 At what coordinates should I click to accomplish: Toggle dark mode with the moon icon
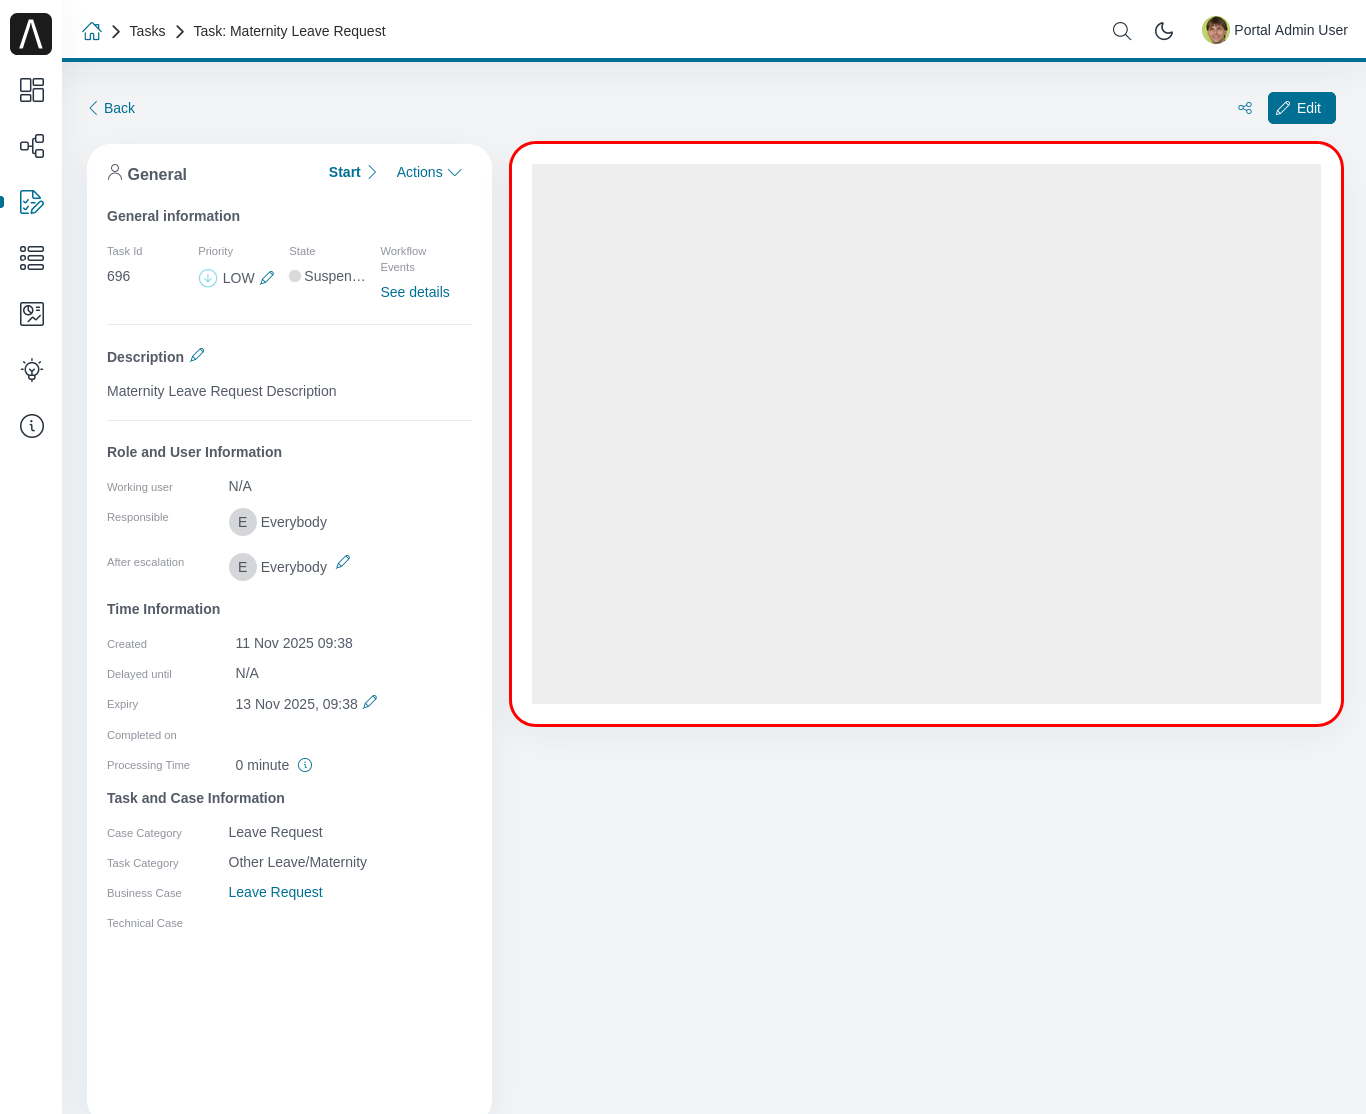pyautogui.click(x=1164, y=31)
